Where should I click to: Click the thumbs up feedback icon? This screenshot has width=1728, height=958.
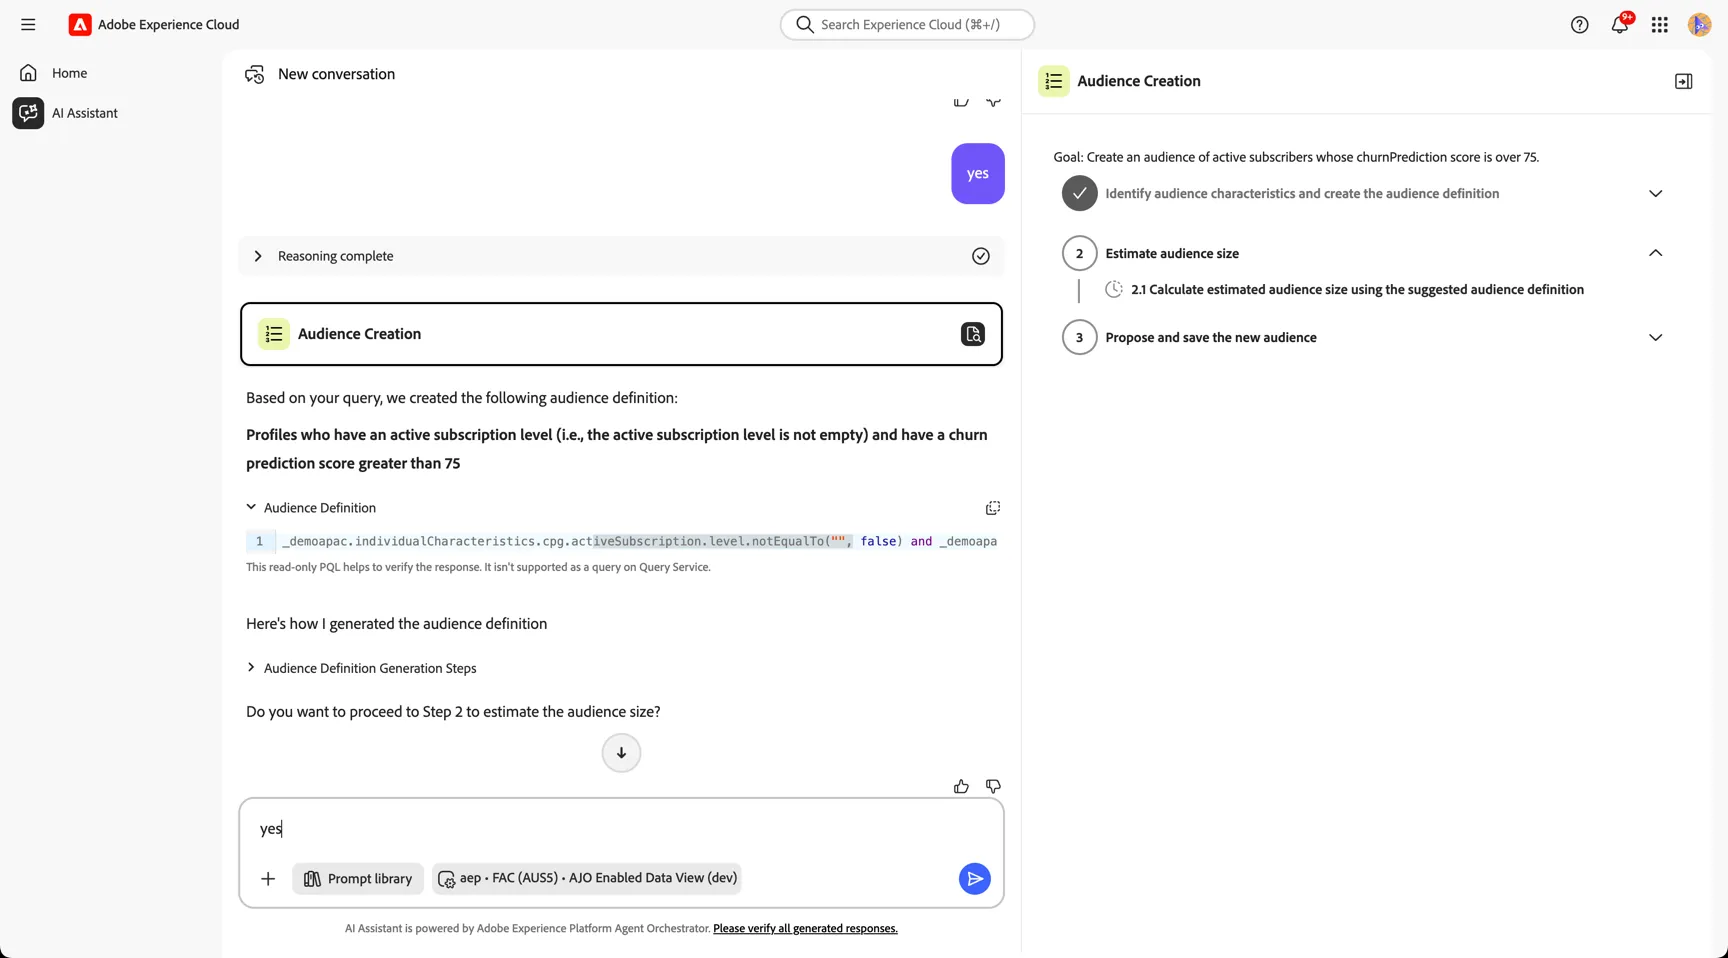(x=961, y=787)
